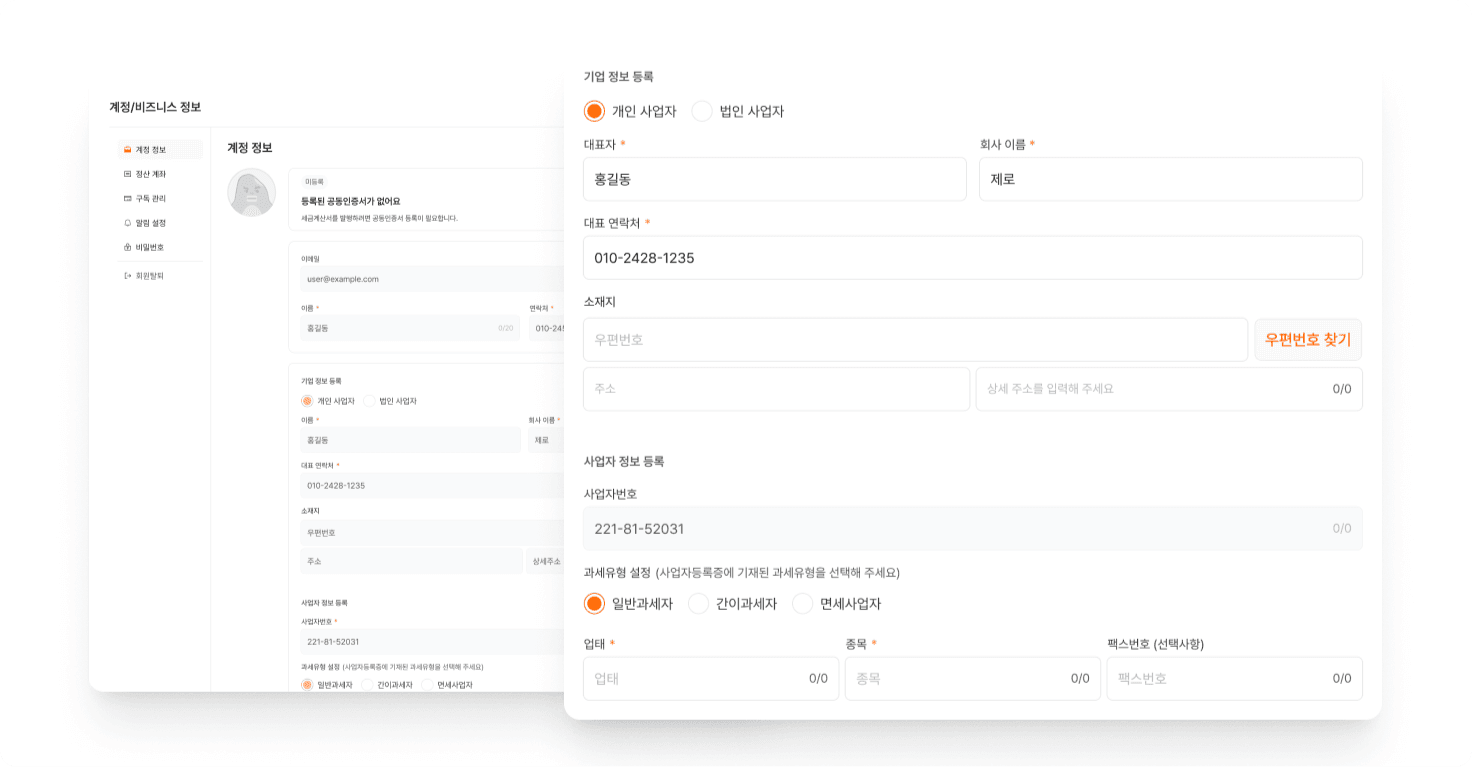Click the 미등록 status badge
The width and height of the screenshot is (1472, 768).
[315, 182]
